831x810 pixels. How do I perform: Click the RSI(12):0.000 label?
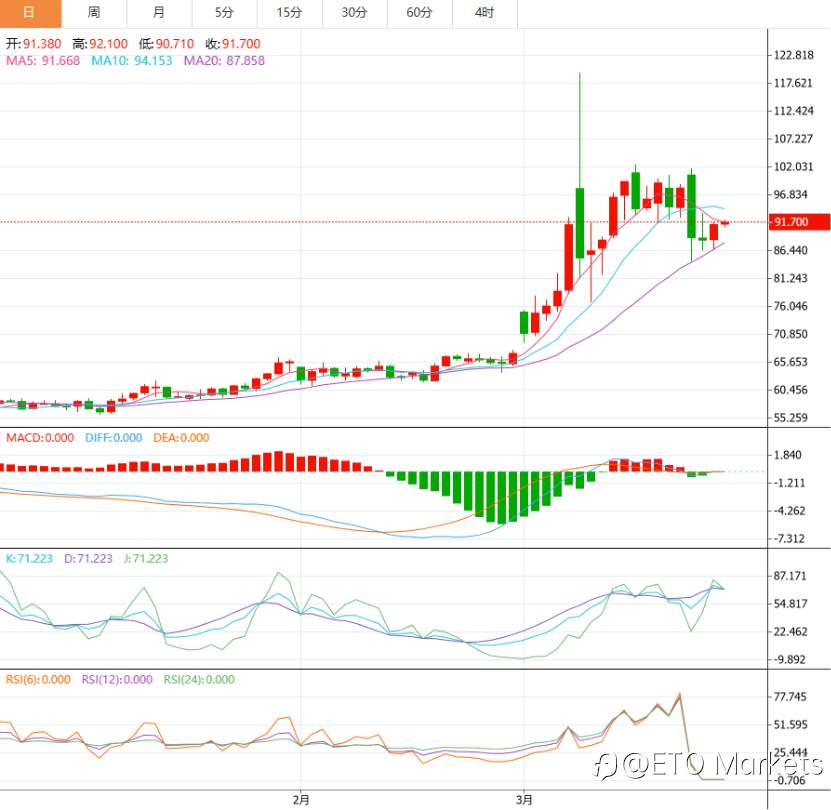117,680
